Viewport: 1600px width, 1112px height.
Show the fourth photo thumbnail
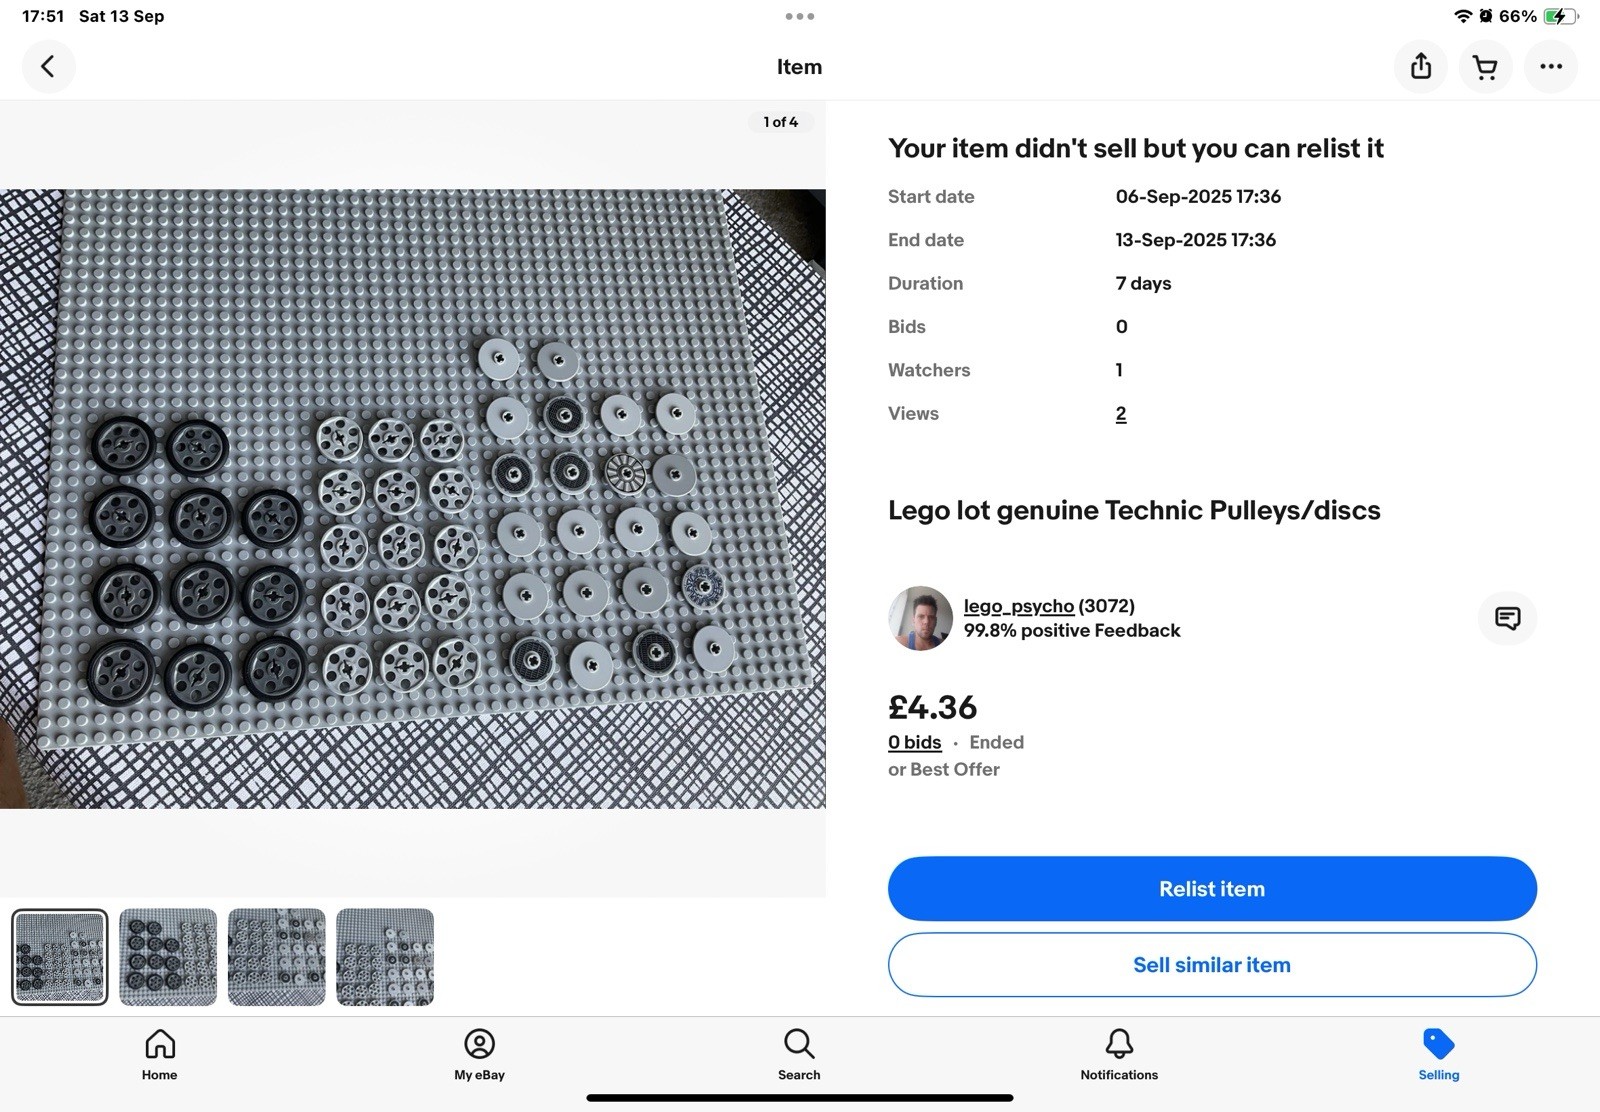tap(385, 957)
